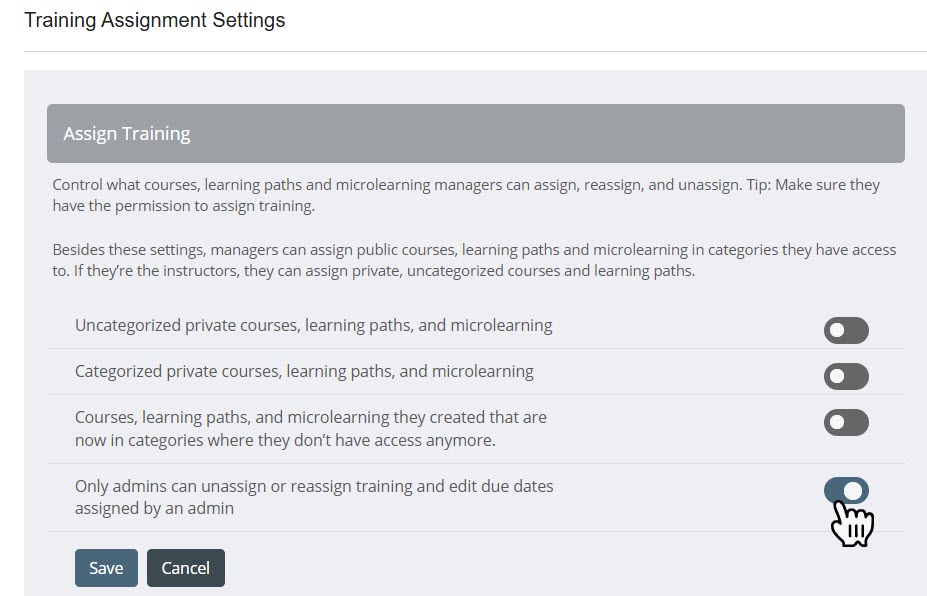Disable the admin-only unassign training toggle
The image size is (927, 596).
845,490
